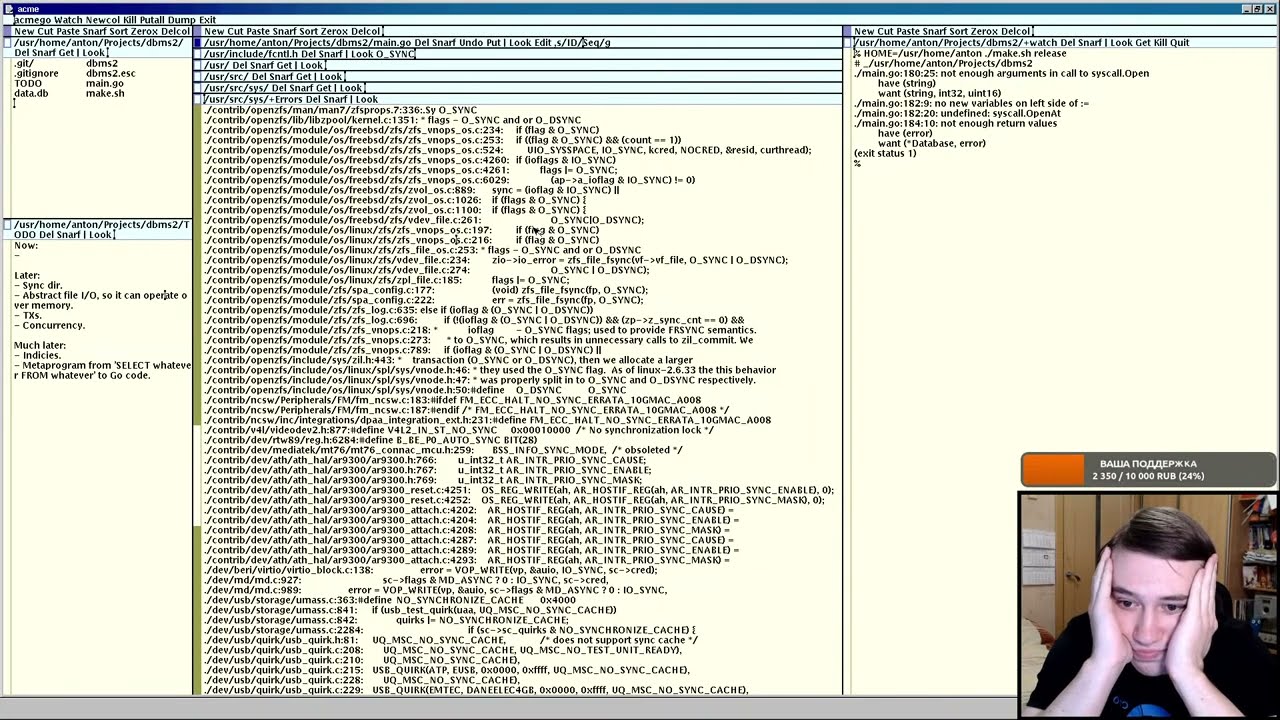Click New in the middle column tag
1280x720 pixels.
pos(213,32)
